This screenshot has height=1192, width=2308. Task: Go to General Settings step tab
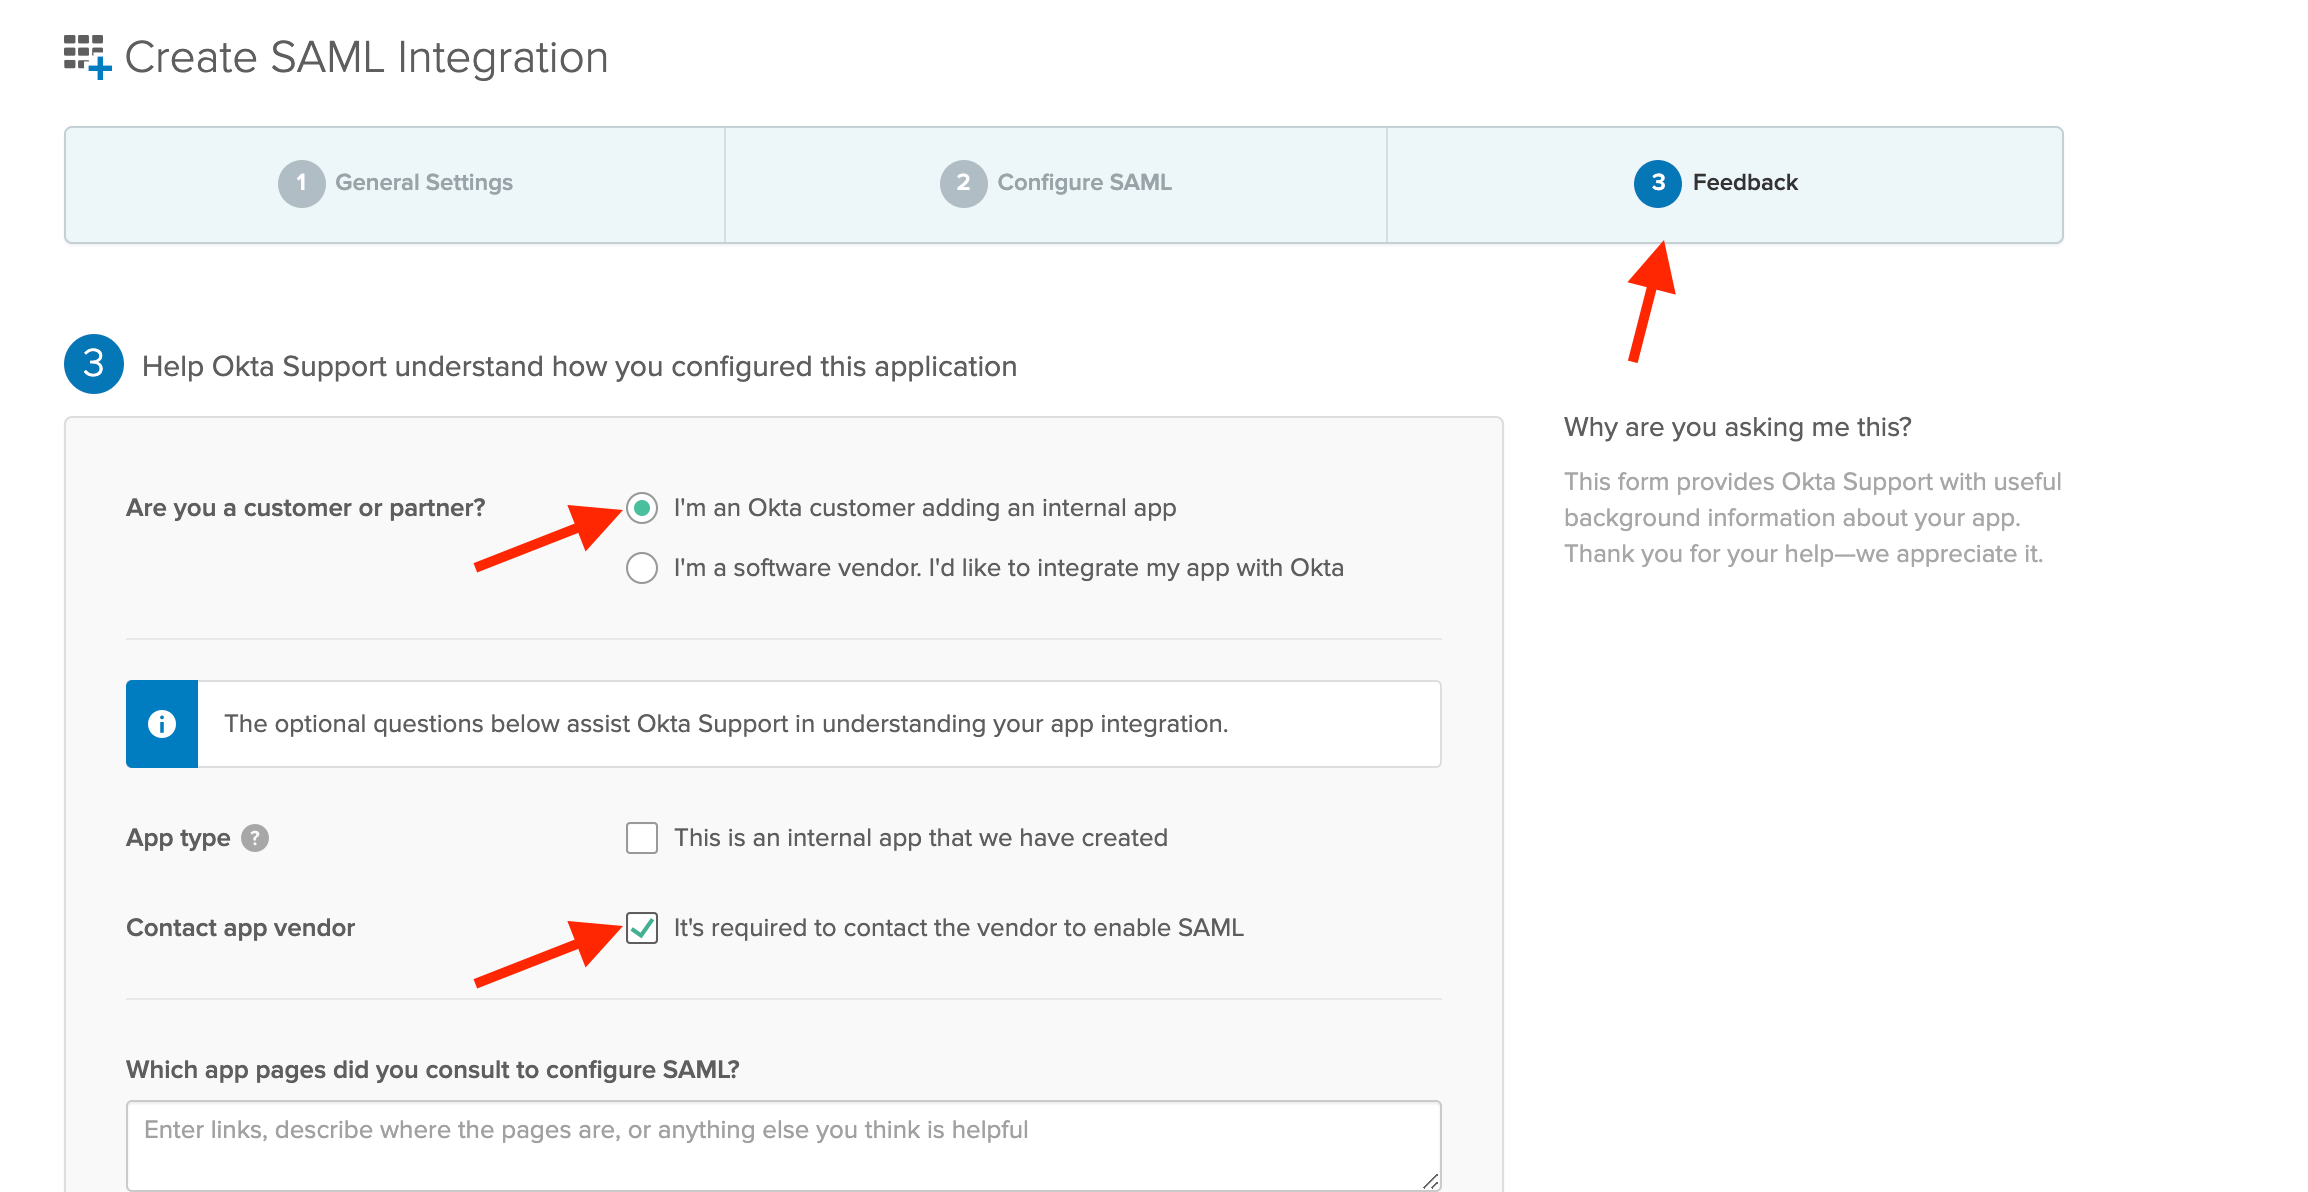[395, 184]
